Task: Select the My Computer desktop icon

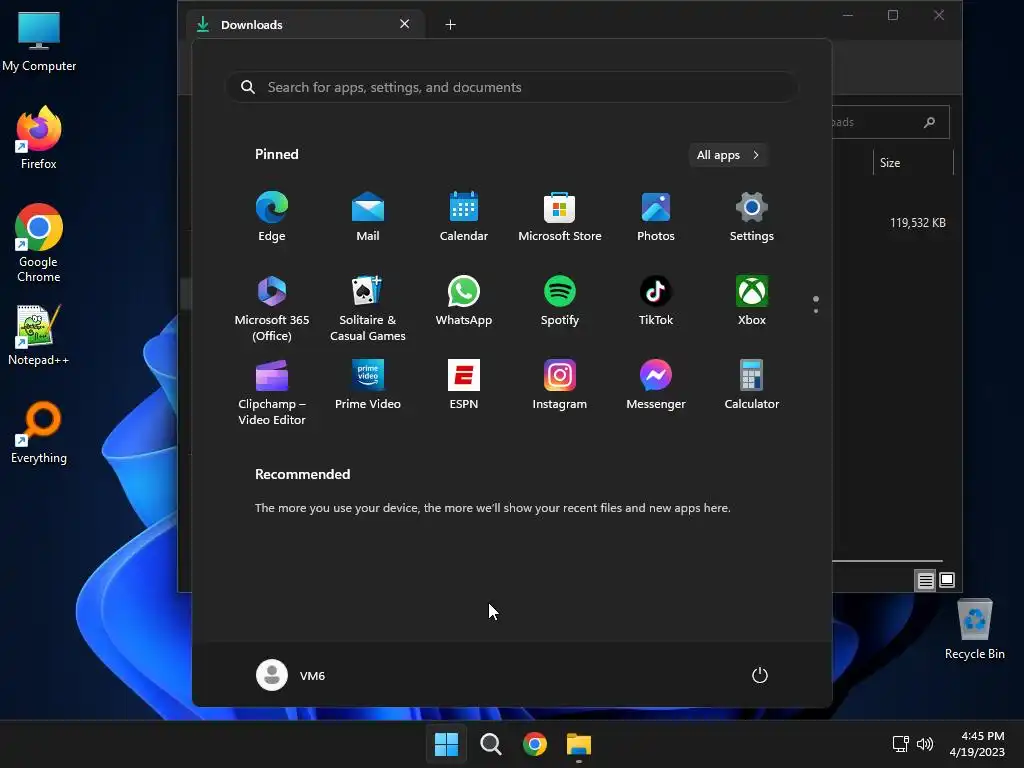Action: click(39, 42)
